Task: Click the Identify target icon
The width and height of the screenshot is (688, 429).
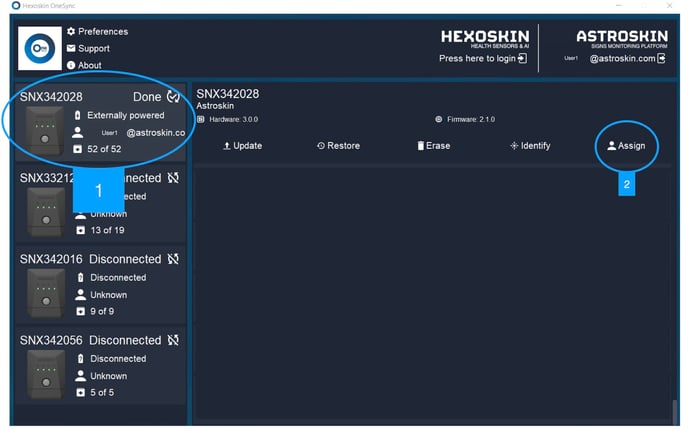Action: (514, 146)
